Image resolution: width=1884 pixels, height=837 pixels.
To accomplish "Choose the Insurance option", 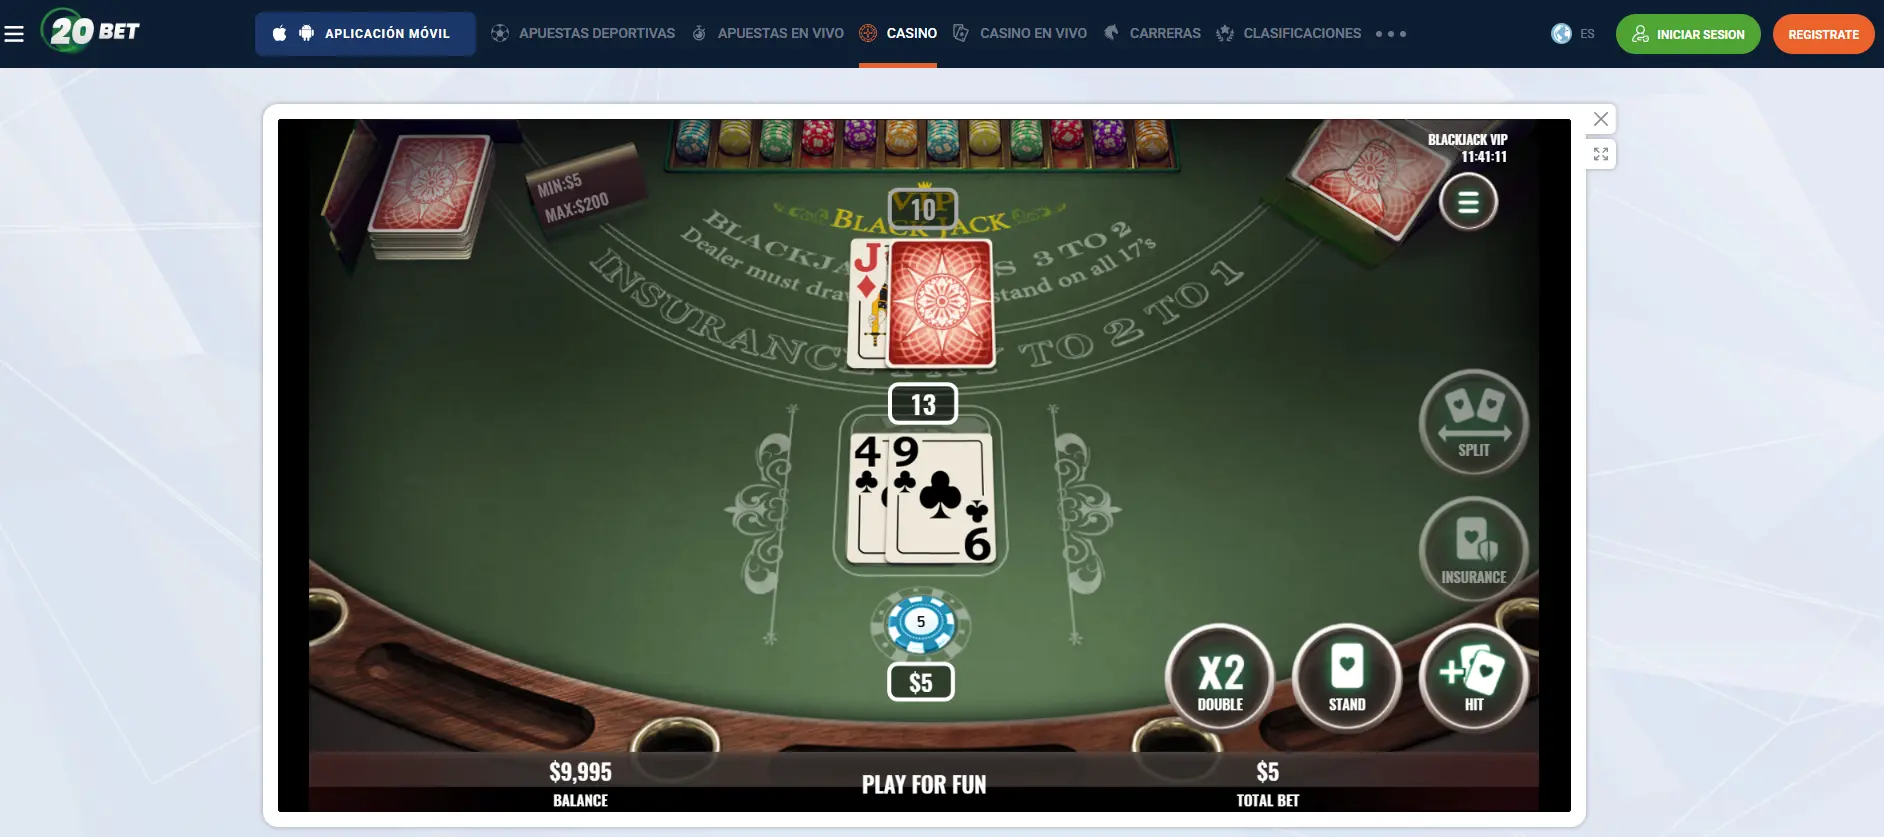I will (1474, 550).
